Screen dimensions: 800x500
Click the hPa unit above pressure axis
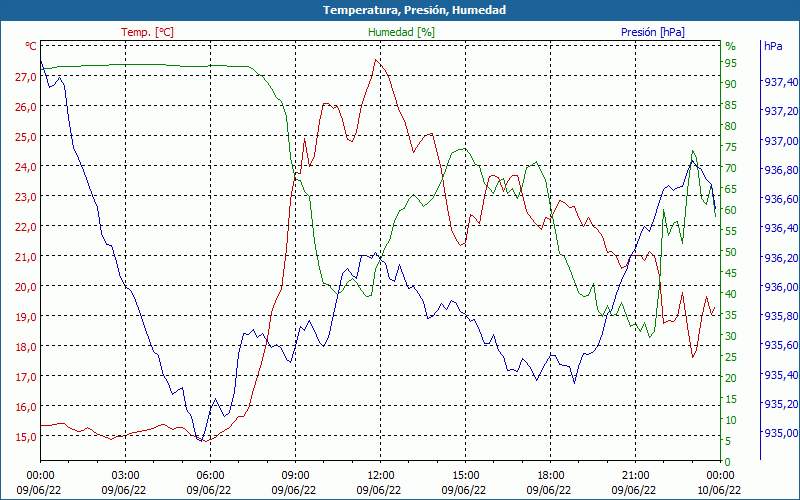click(773, 46)
